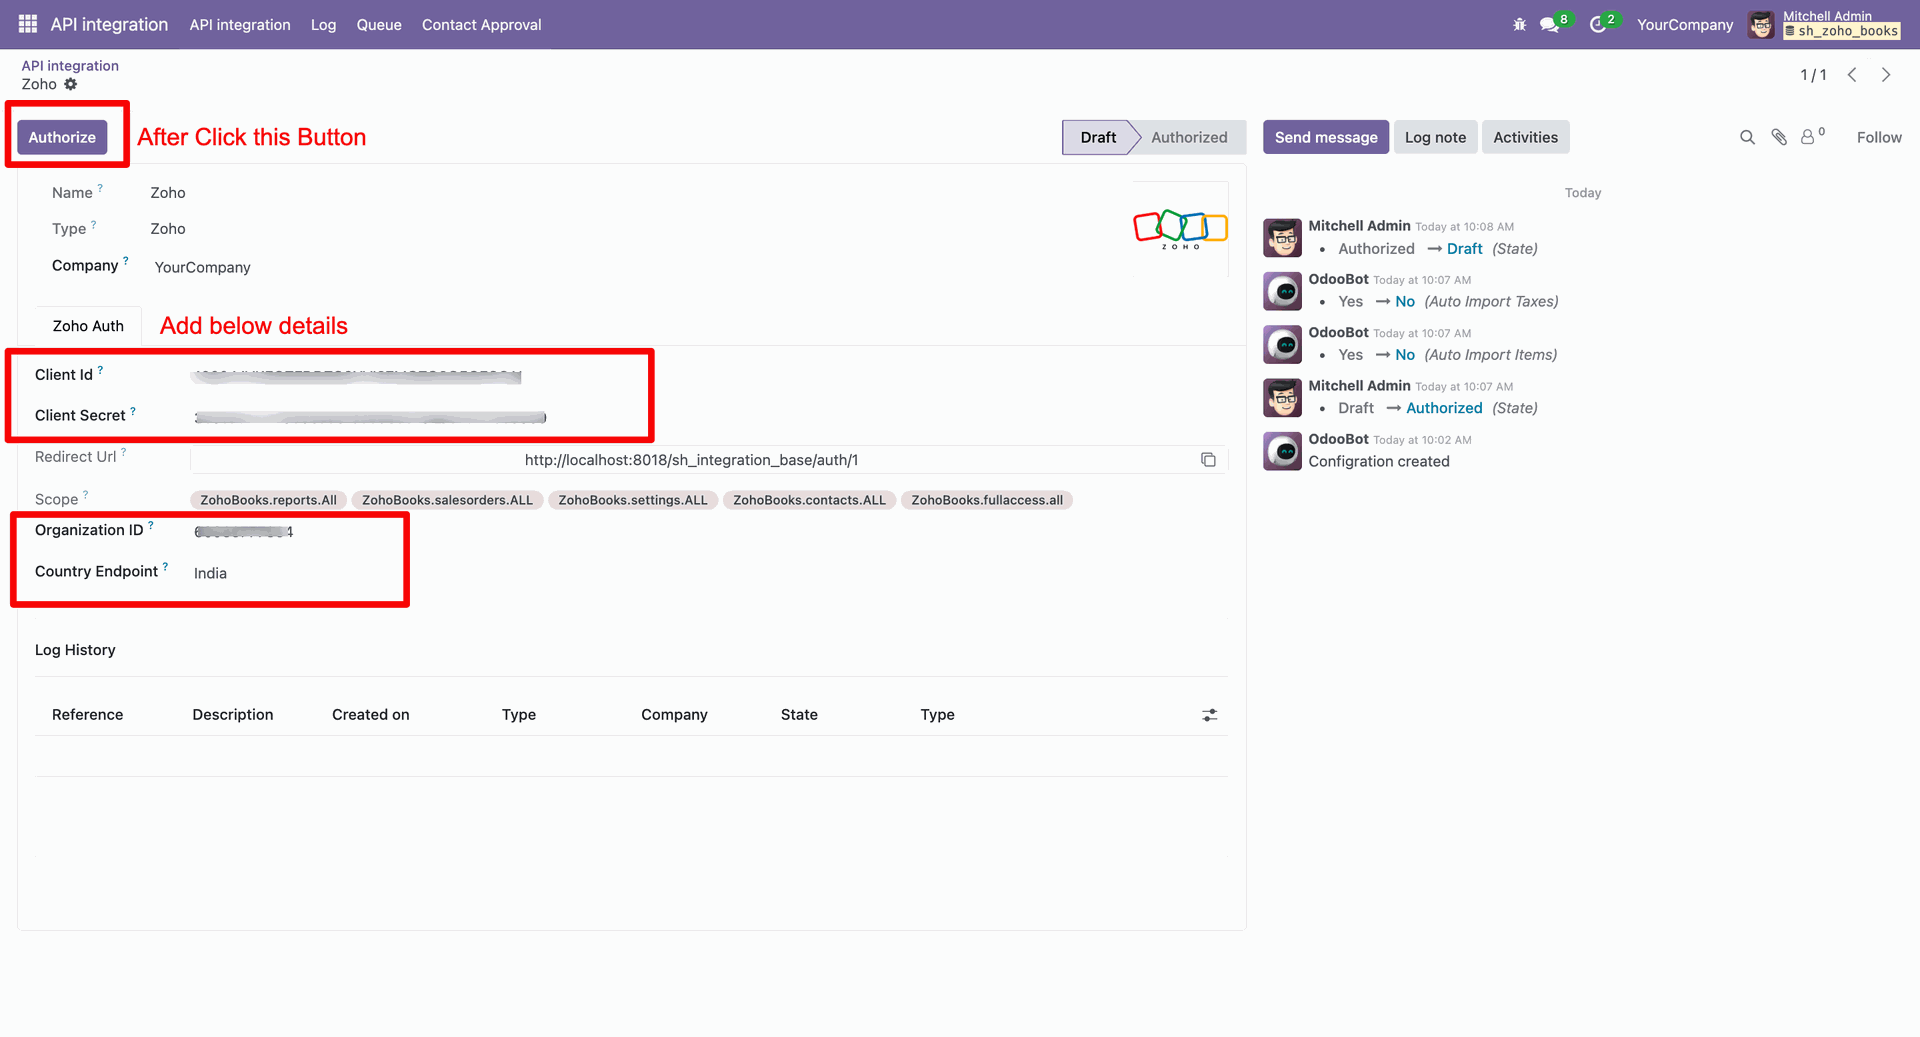Click the Company label help tooltip mark
Image resolution: width=1920 pixels, height=1037 pixels.
pyautogui.click(x=126, y=261)
